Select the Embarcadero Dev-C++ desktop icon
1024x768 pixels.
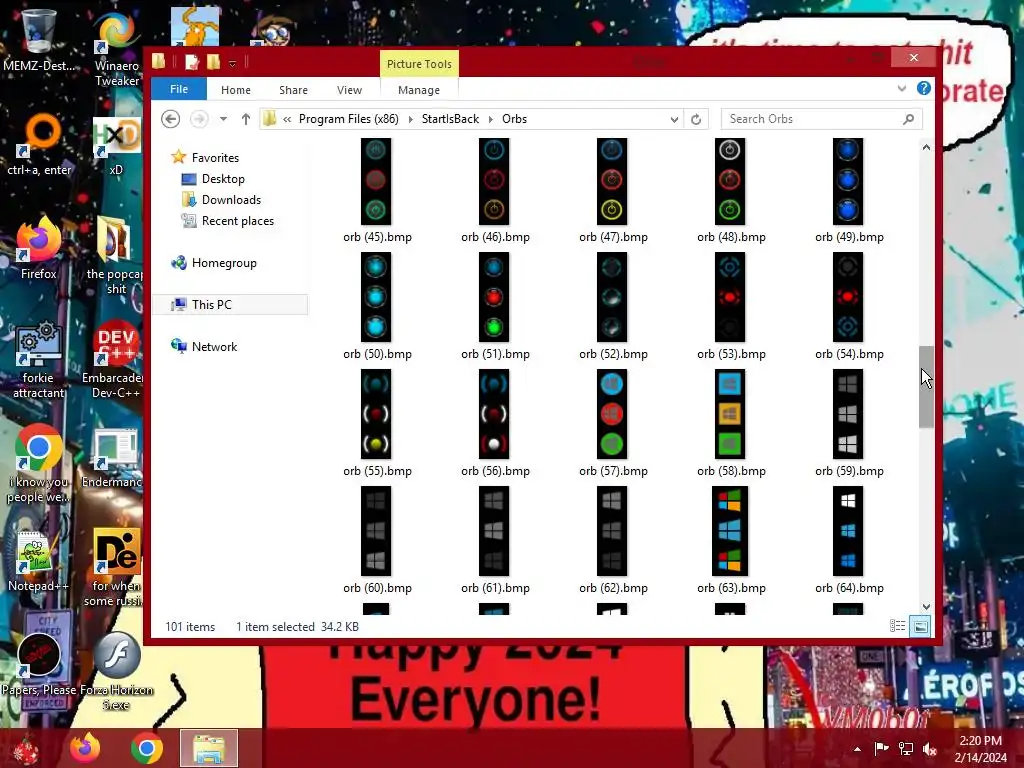(x=115, y=360)
